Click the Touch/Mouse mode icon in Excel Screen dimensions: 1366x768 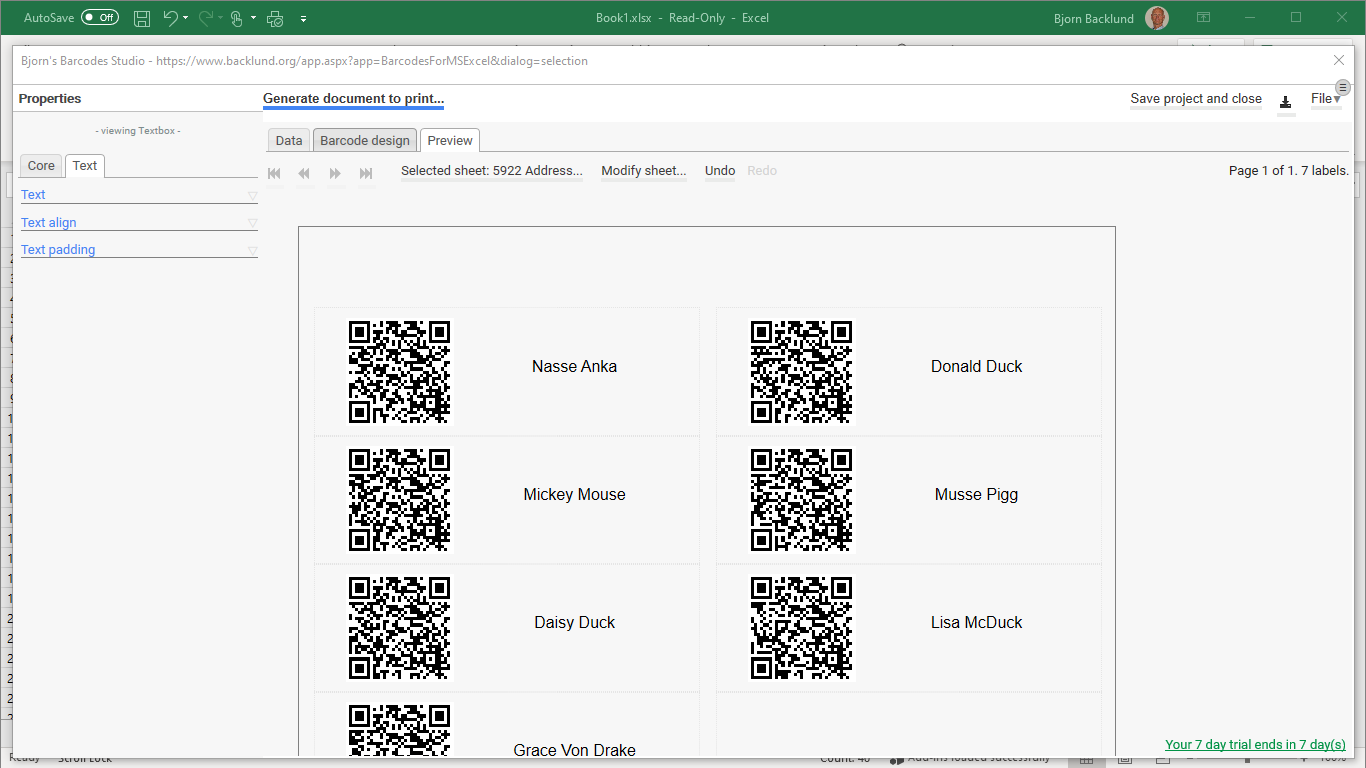(236, 18)
